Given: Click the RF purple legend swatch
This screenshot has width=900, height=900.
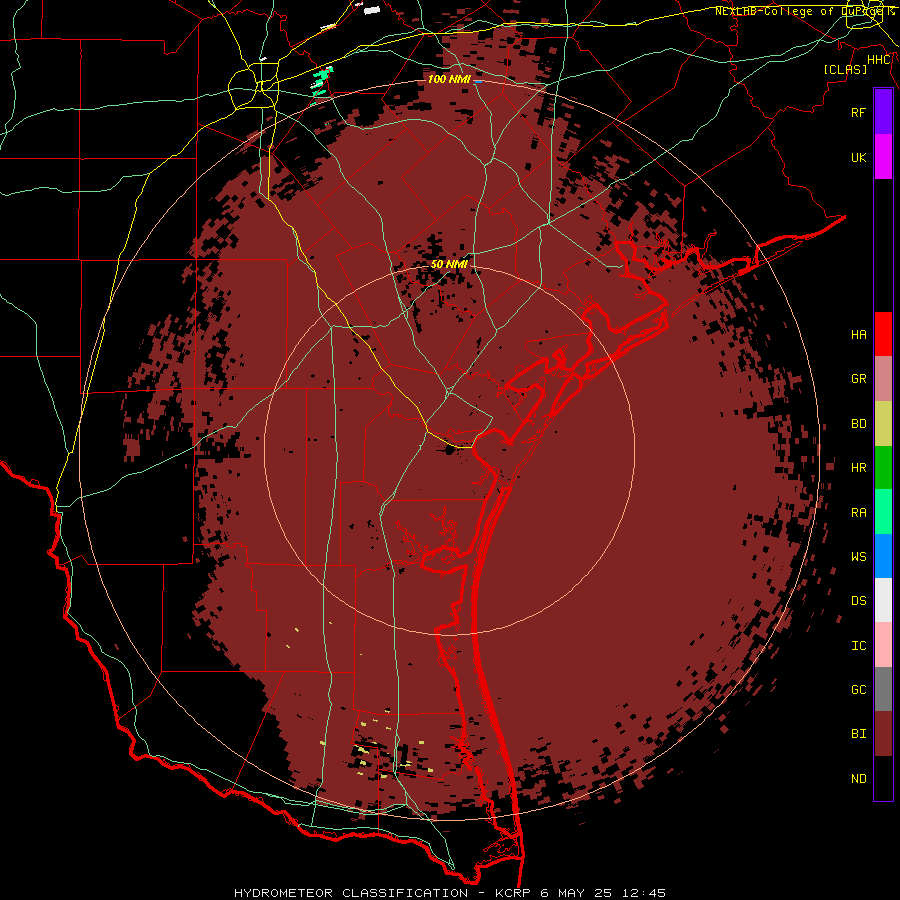Looking at the screenshot, I should [883, 112].
